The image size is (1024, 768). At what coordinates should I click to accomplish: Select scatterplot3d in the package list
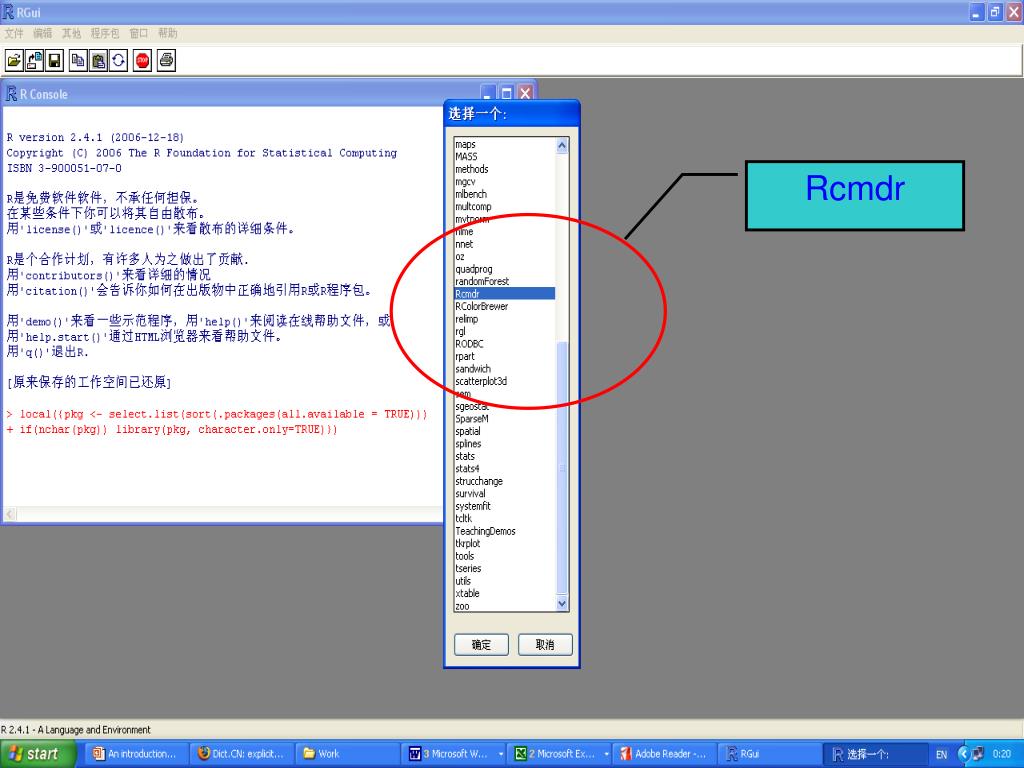pyautogui.click(x=505, y=381)
